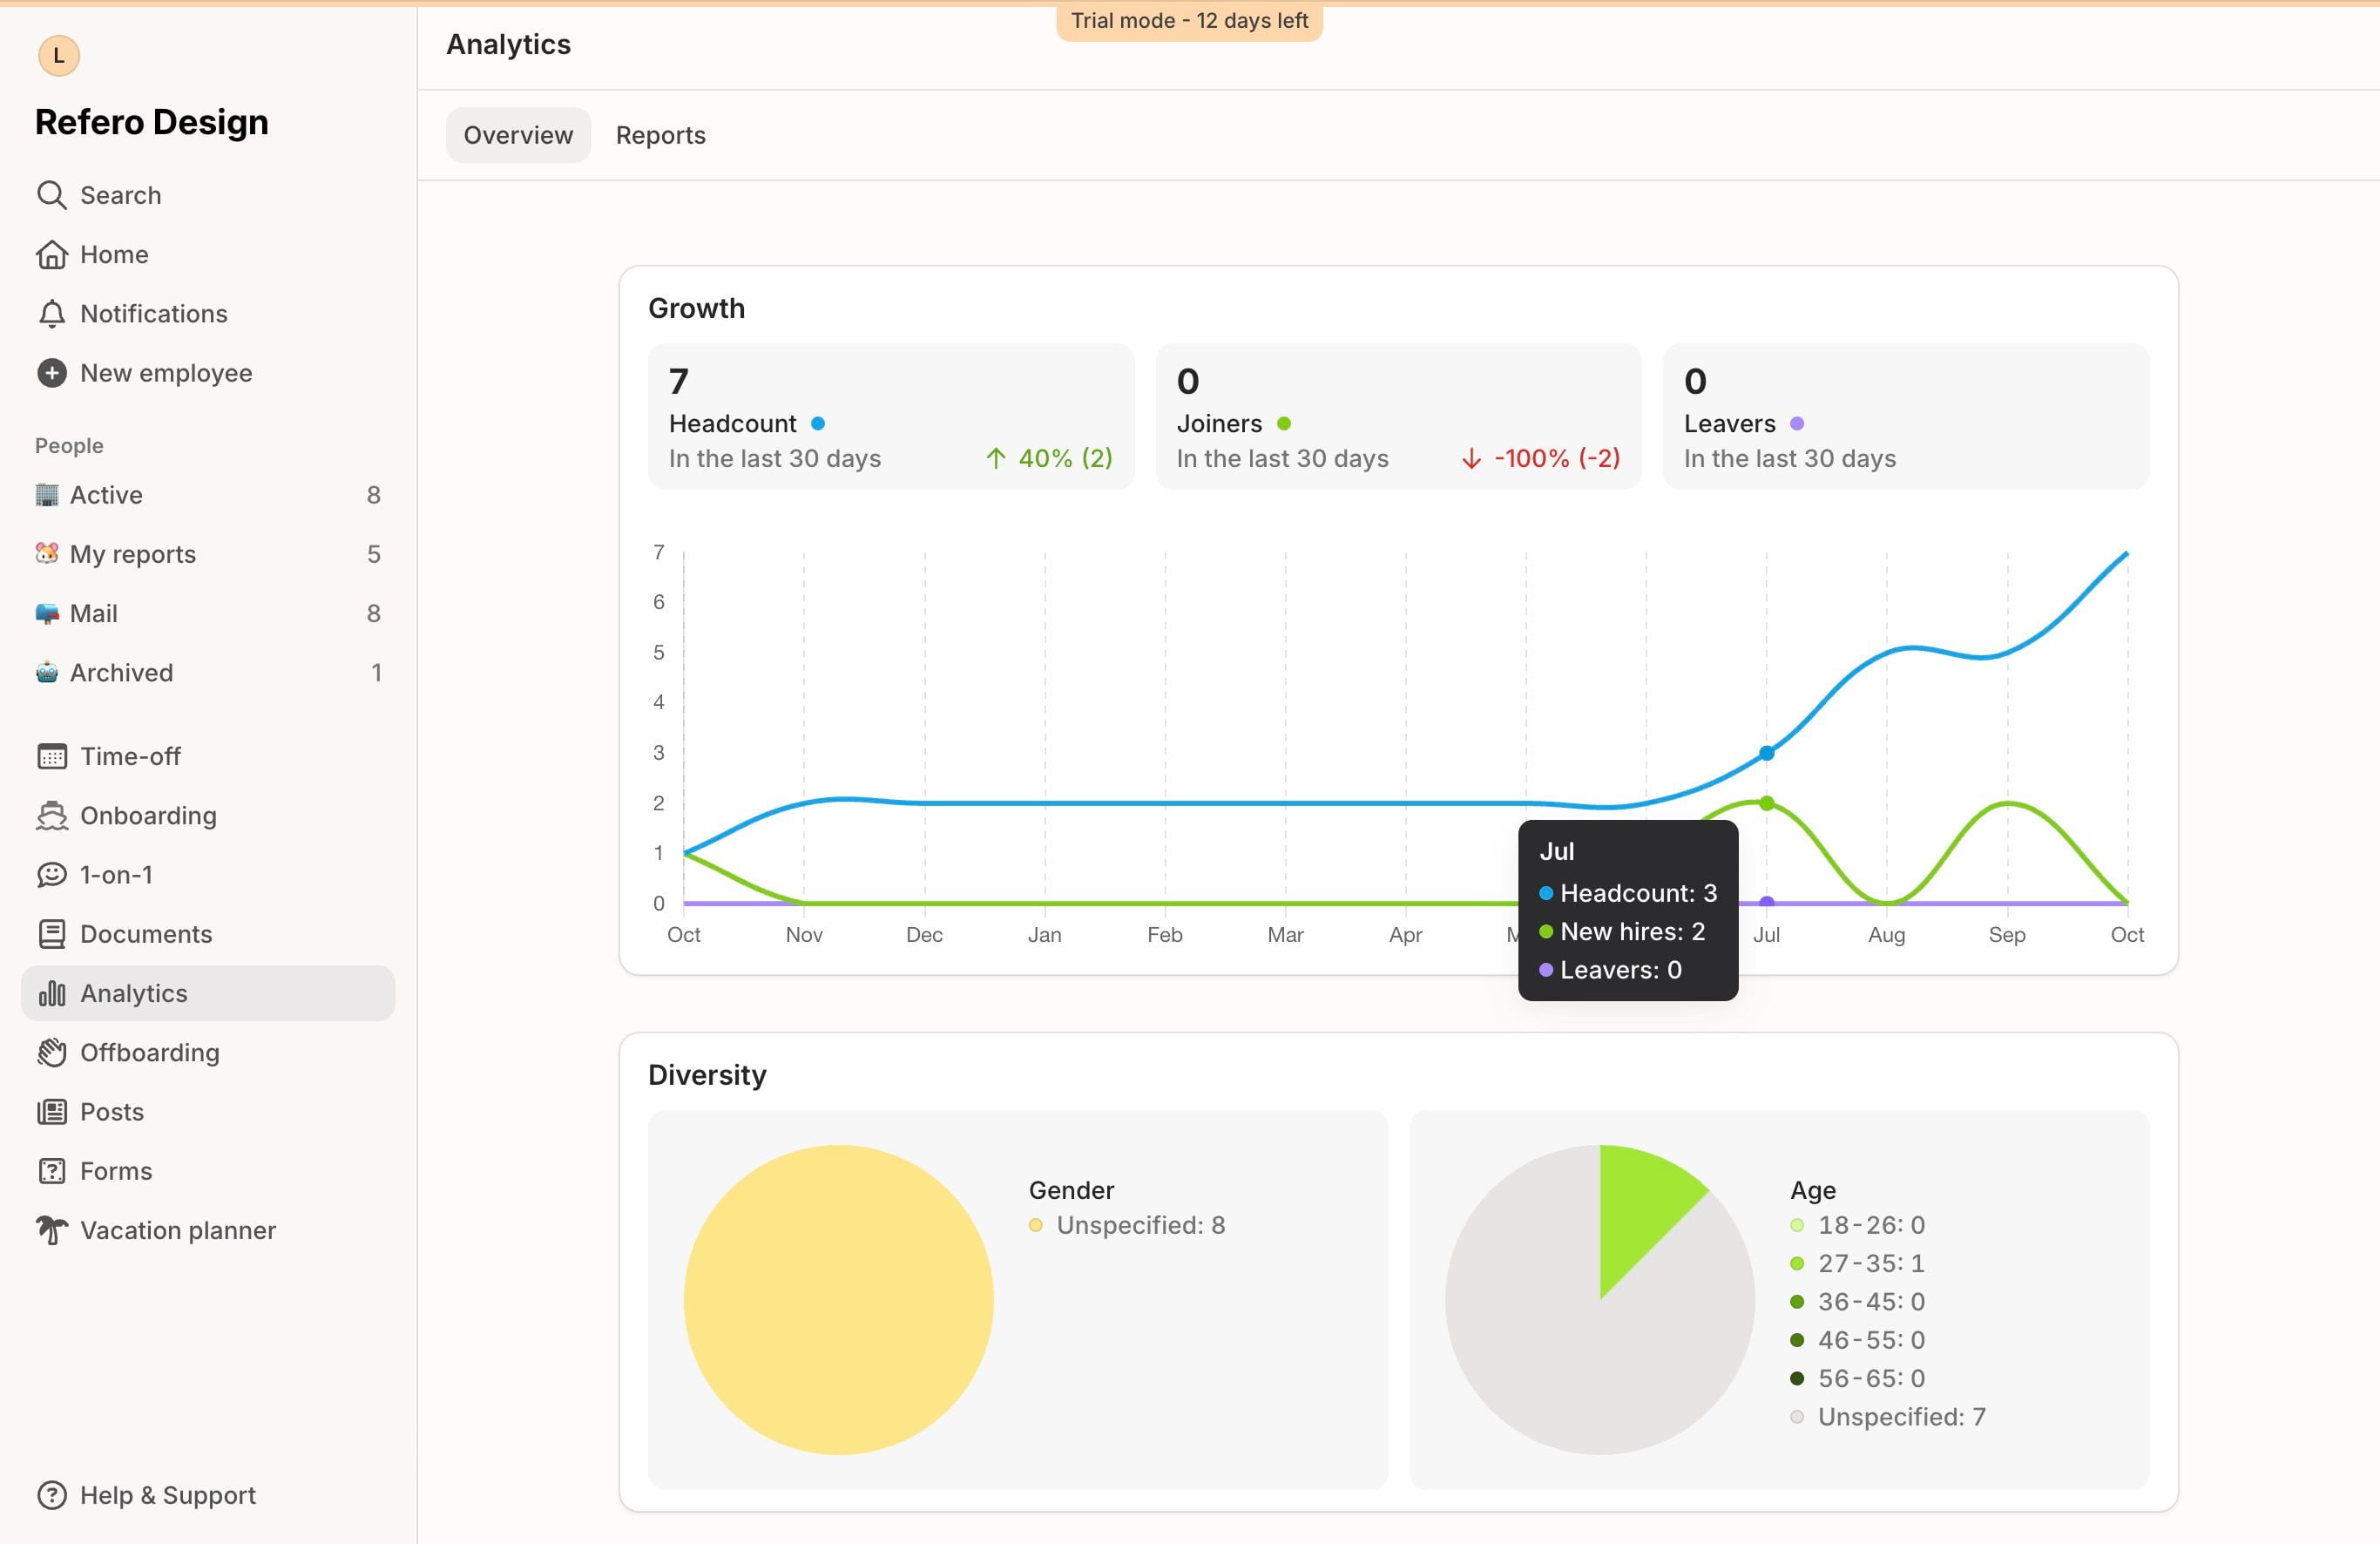Viewport: 2380px width, 1544px height.
Task: Click the yellow Gender pie chart
Action: (x=838, y=1299)
